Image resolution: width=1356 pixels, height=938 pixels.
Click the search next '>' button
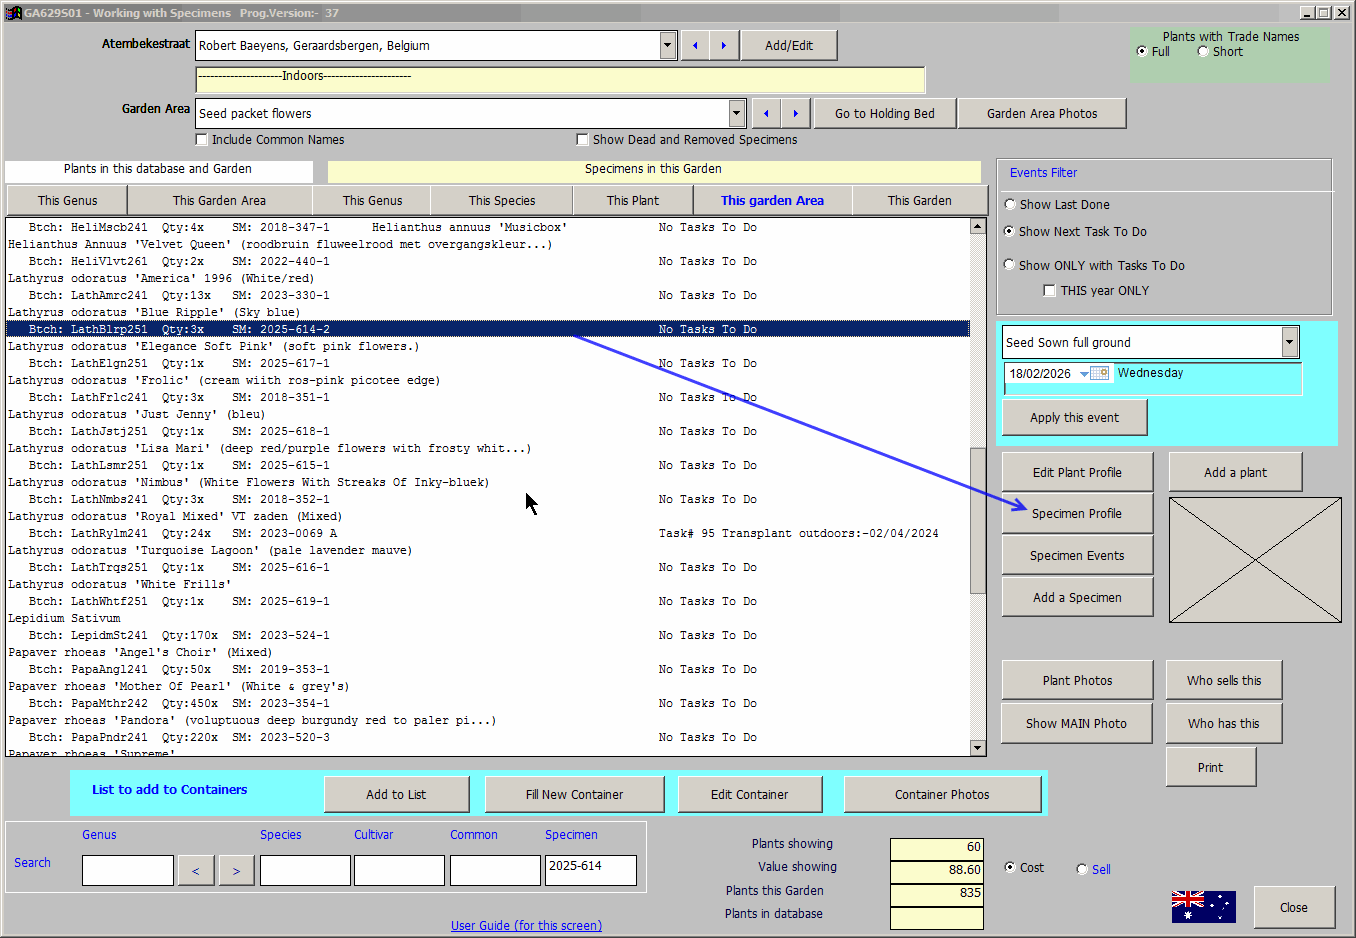(236, 871)
